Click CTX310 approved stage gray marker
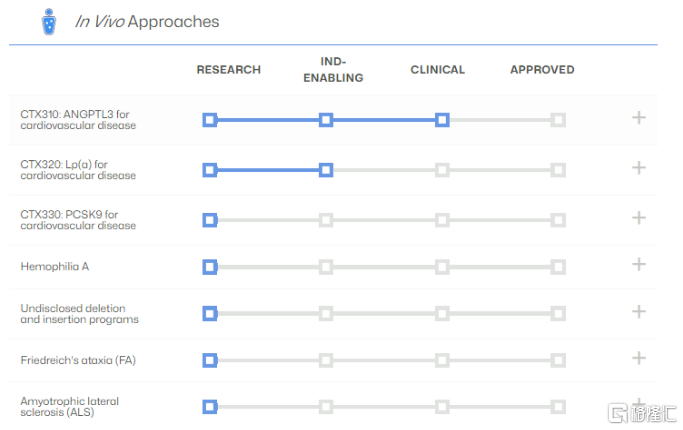This screenshot has height=430, width=683. (x=558, y=120)
